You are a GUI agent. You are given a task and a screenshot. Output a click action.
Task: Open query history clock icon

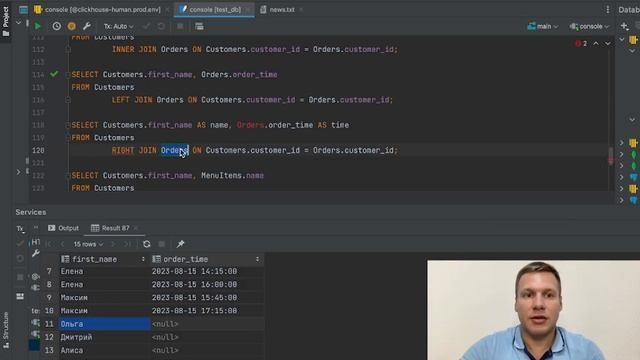(56, 26)
